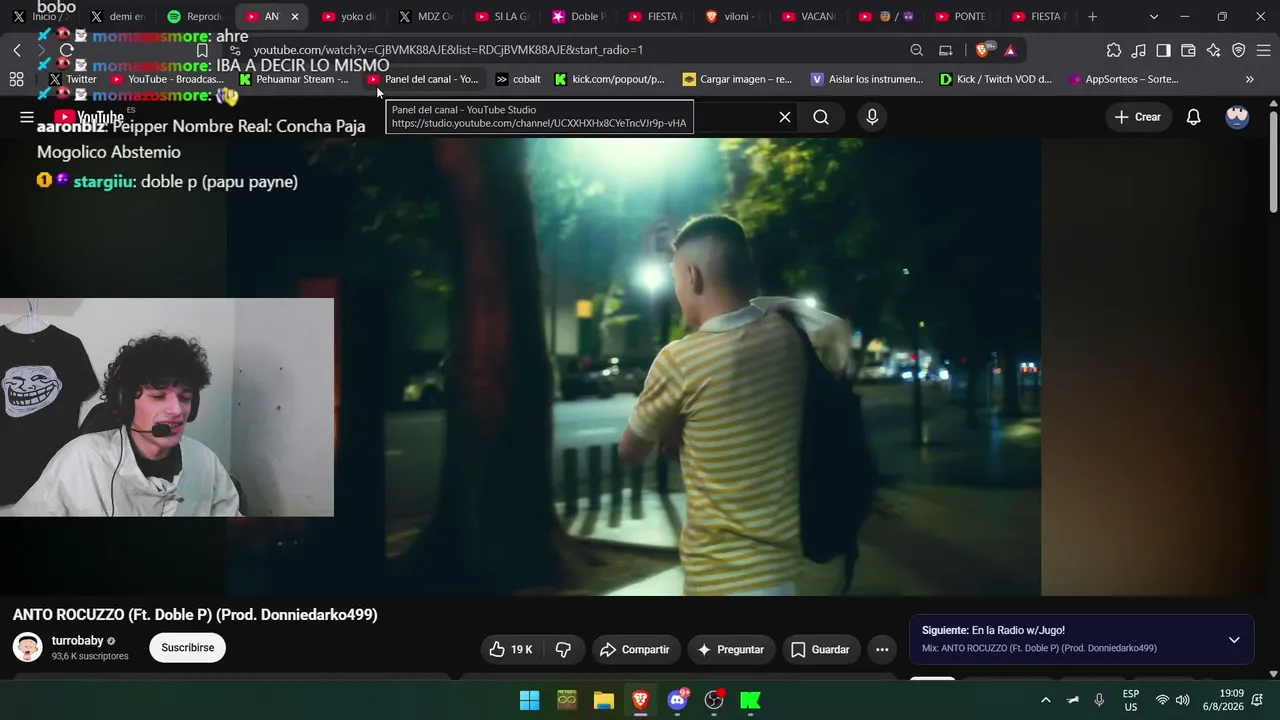Viewport: 1280px width, 720px height.
Task: Open the YouTube - Broadcas... bookmark
Action: pos(167,79)
